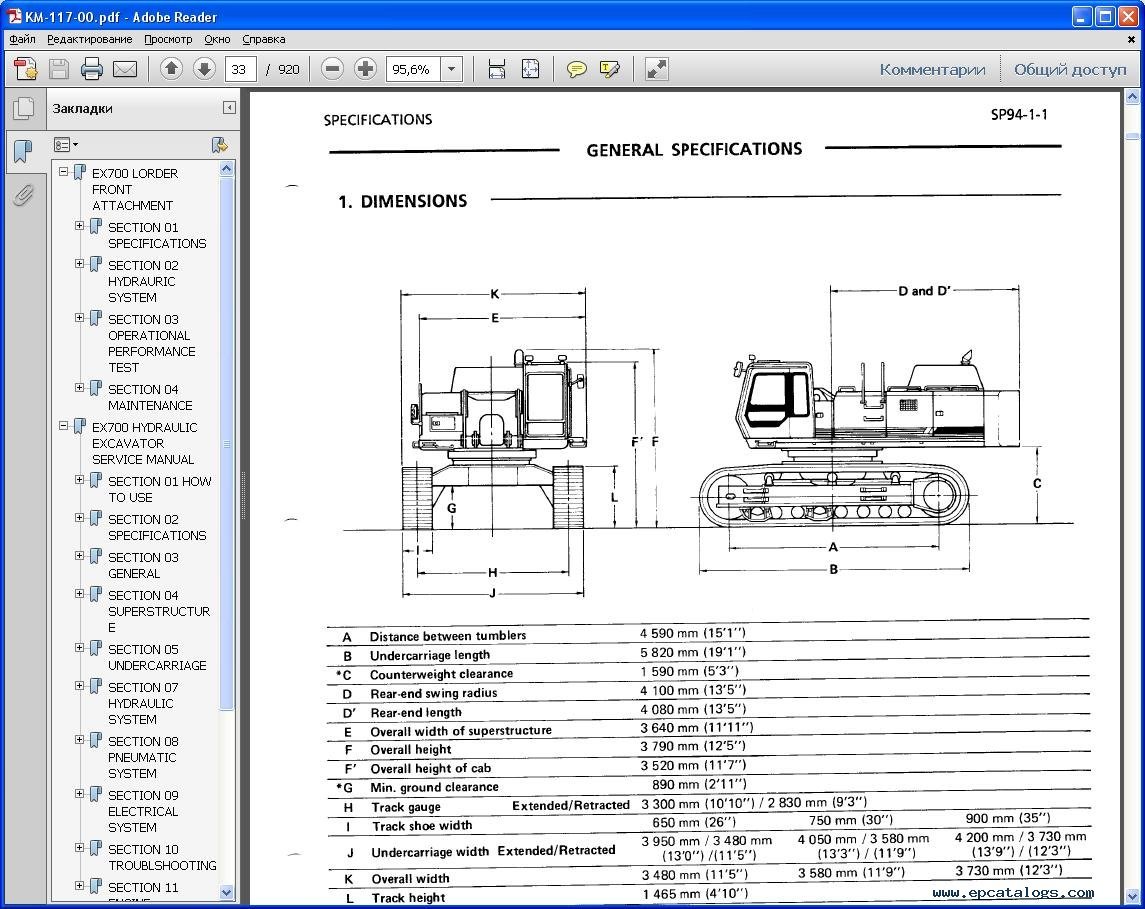The image size is (1145, 909).
Task: Click the page number input field
Action: (x=241, y=69)
